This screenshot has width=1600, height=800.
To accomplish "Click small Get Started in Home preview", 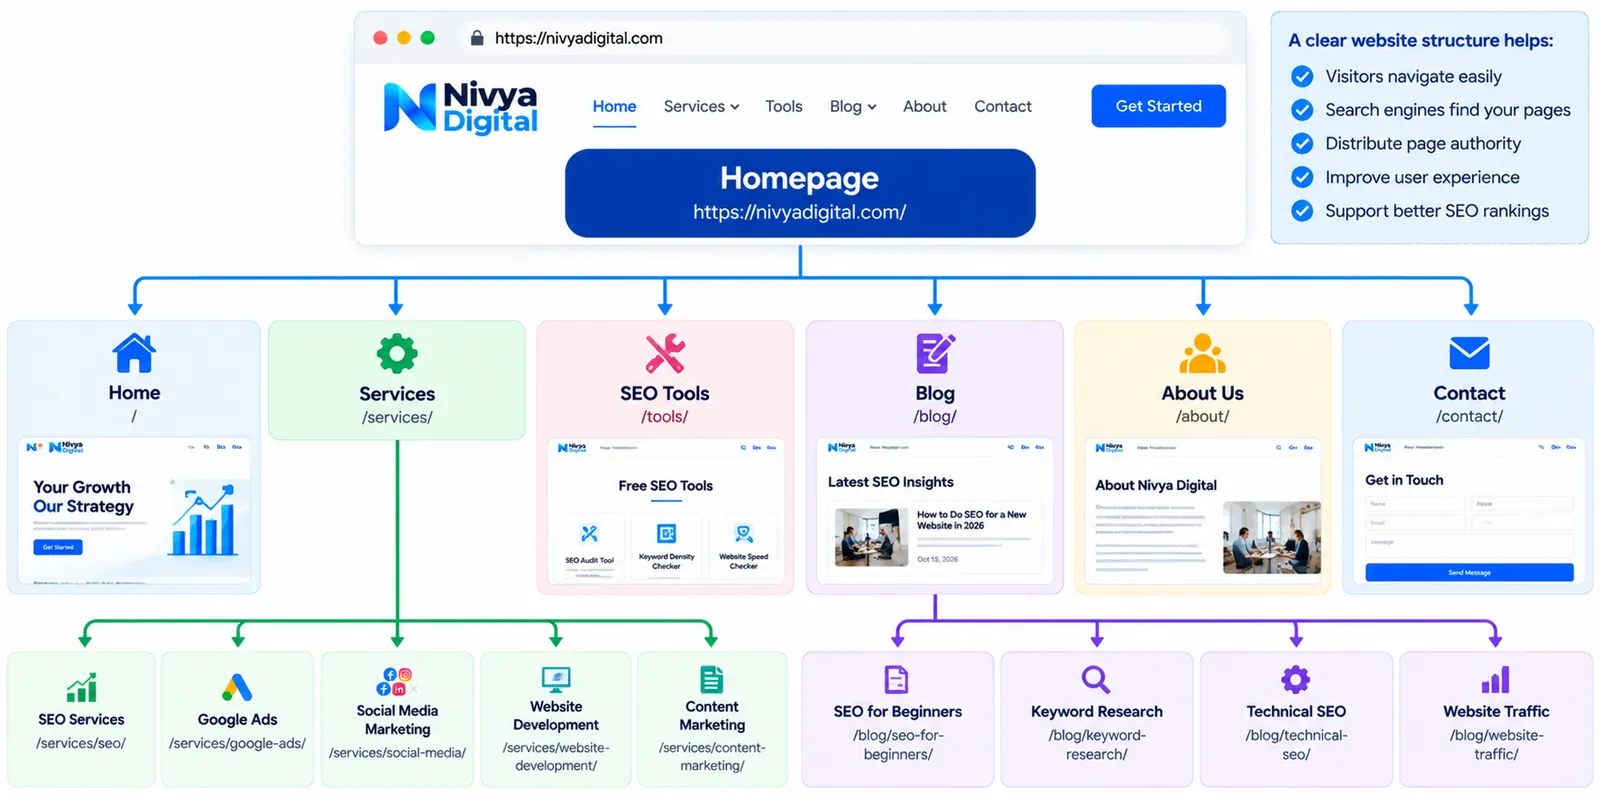I will click(x=58, y=547).
